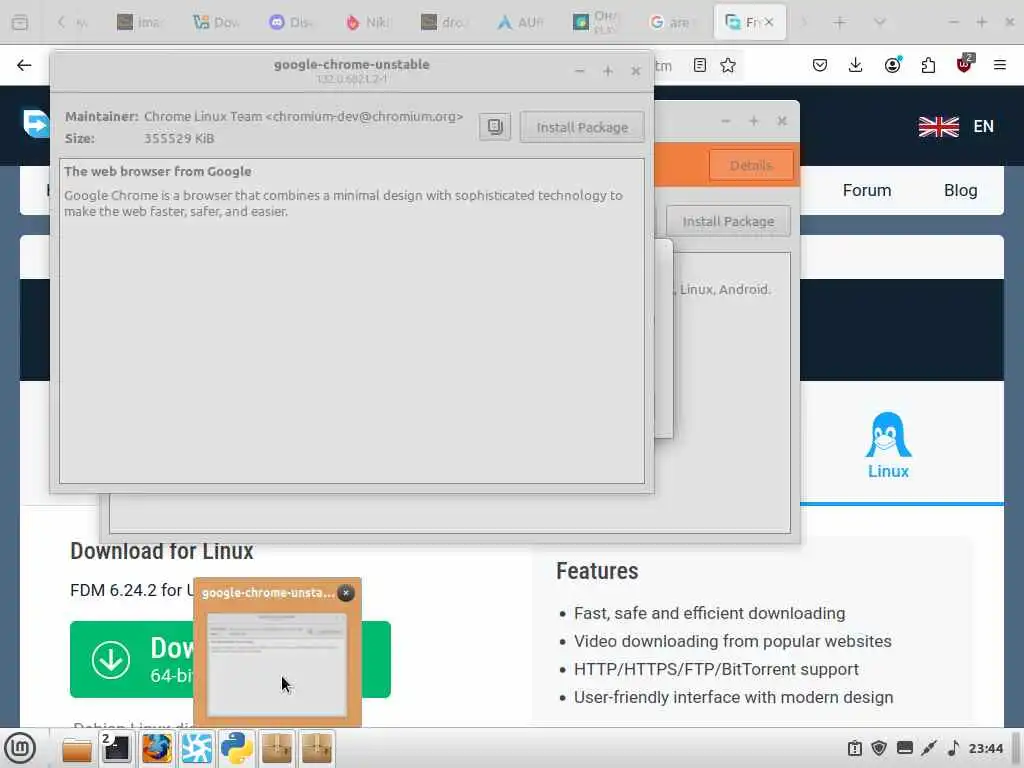Click 'HTTP/HTTPS/FTP/BitTorrent support' text
1024x768 pixels.
[716, 669]
